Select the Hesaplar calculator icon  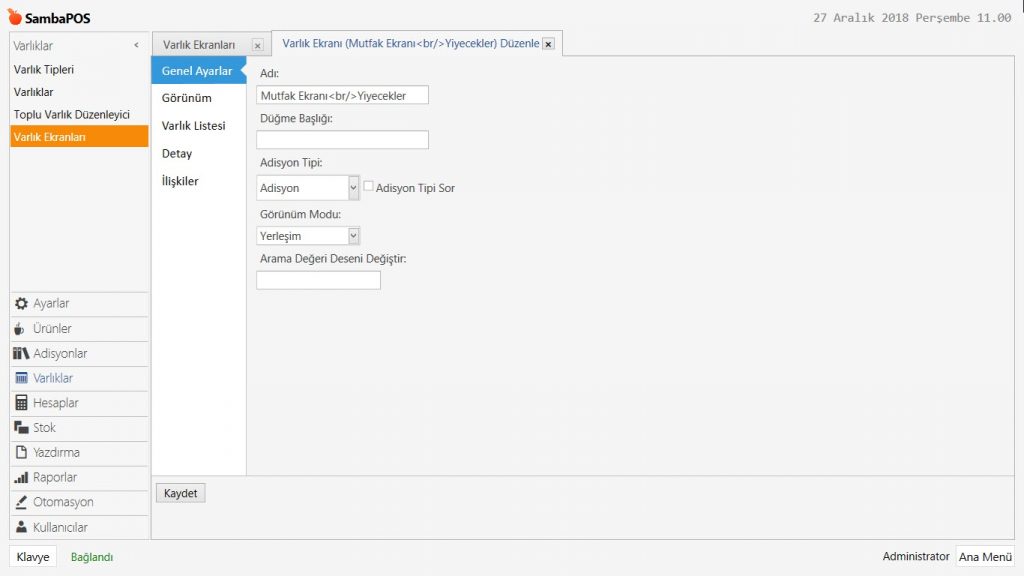[x=21, y=403]
